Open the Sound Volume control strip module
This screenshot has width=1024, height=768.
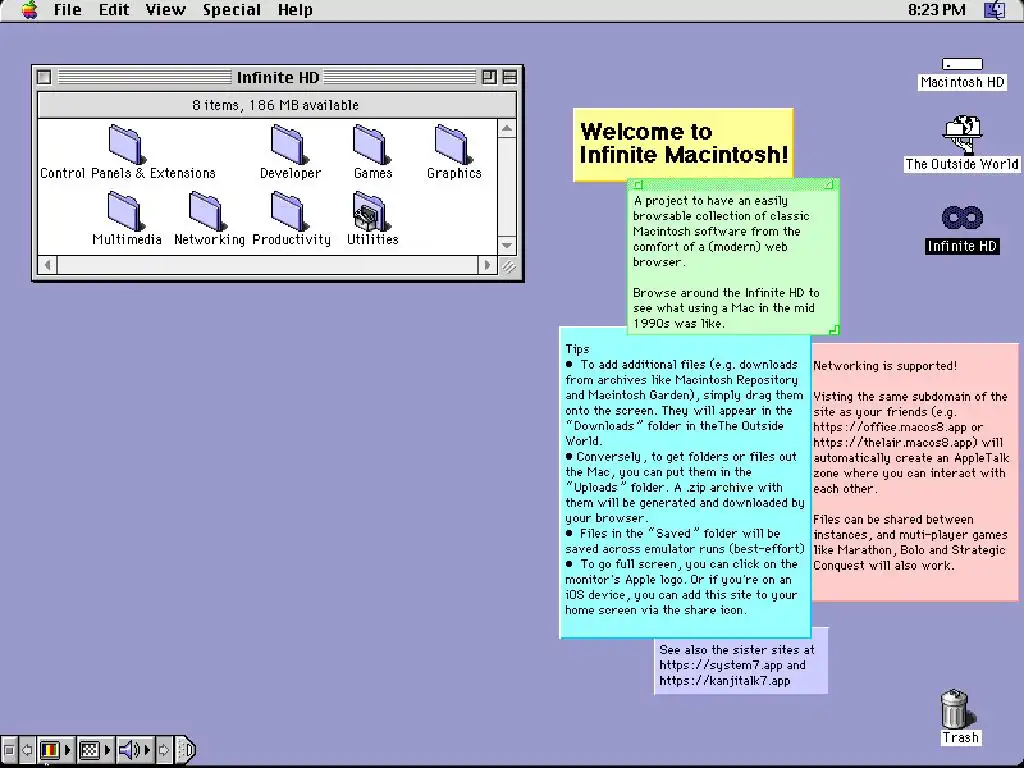tap(135, 750)
